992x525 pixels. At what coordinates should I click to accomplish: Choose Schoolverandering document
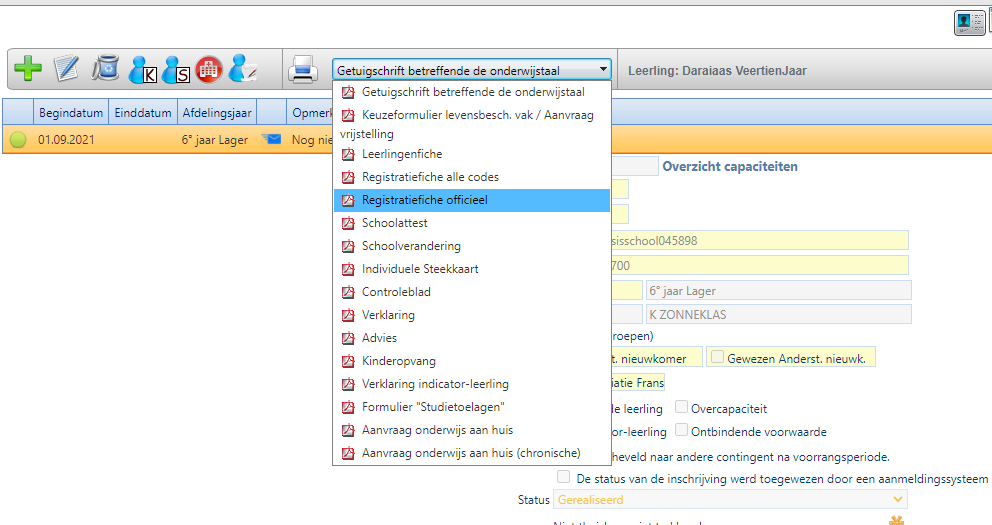point(472,246)
